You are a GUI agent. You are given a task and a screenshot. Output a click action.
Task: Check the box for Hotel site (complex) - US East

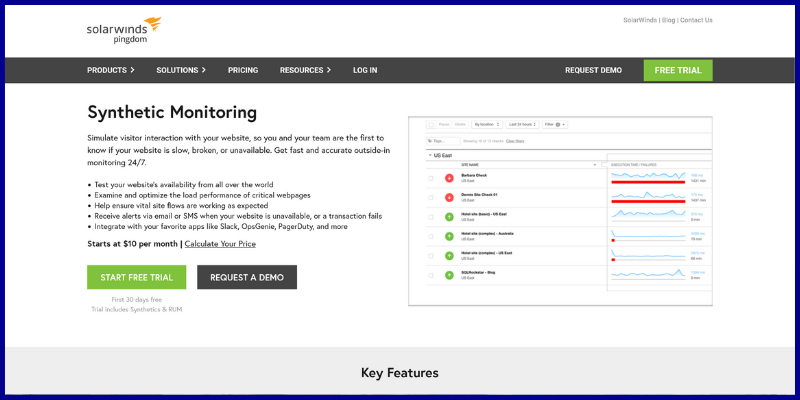[431, 256]
